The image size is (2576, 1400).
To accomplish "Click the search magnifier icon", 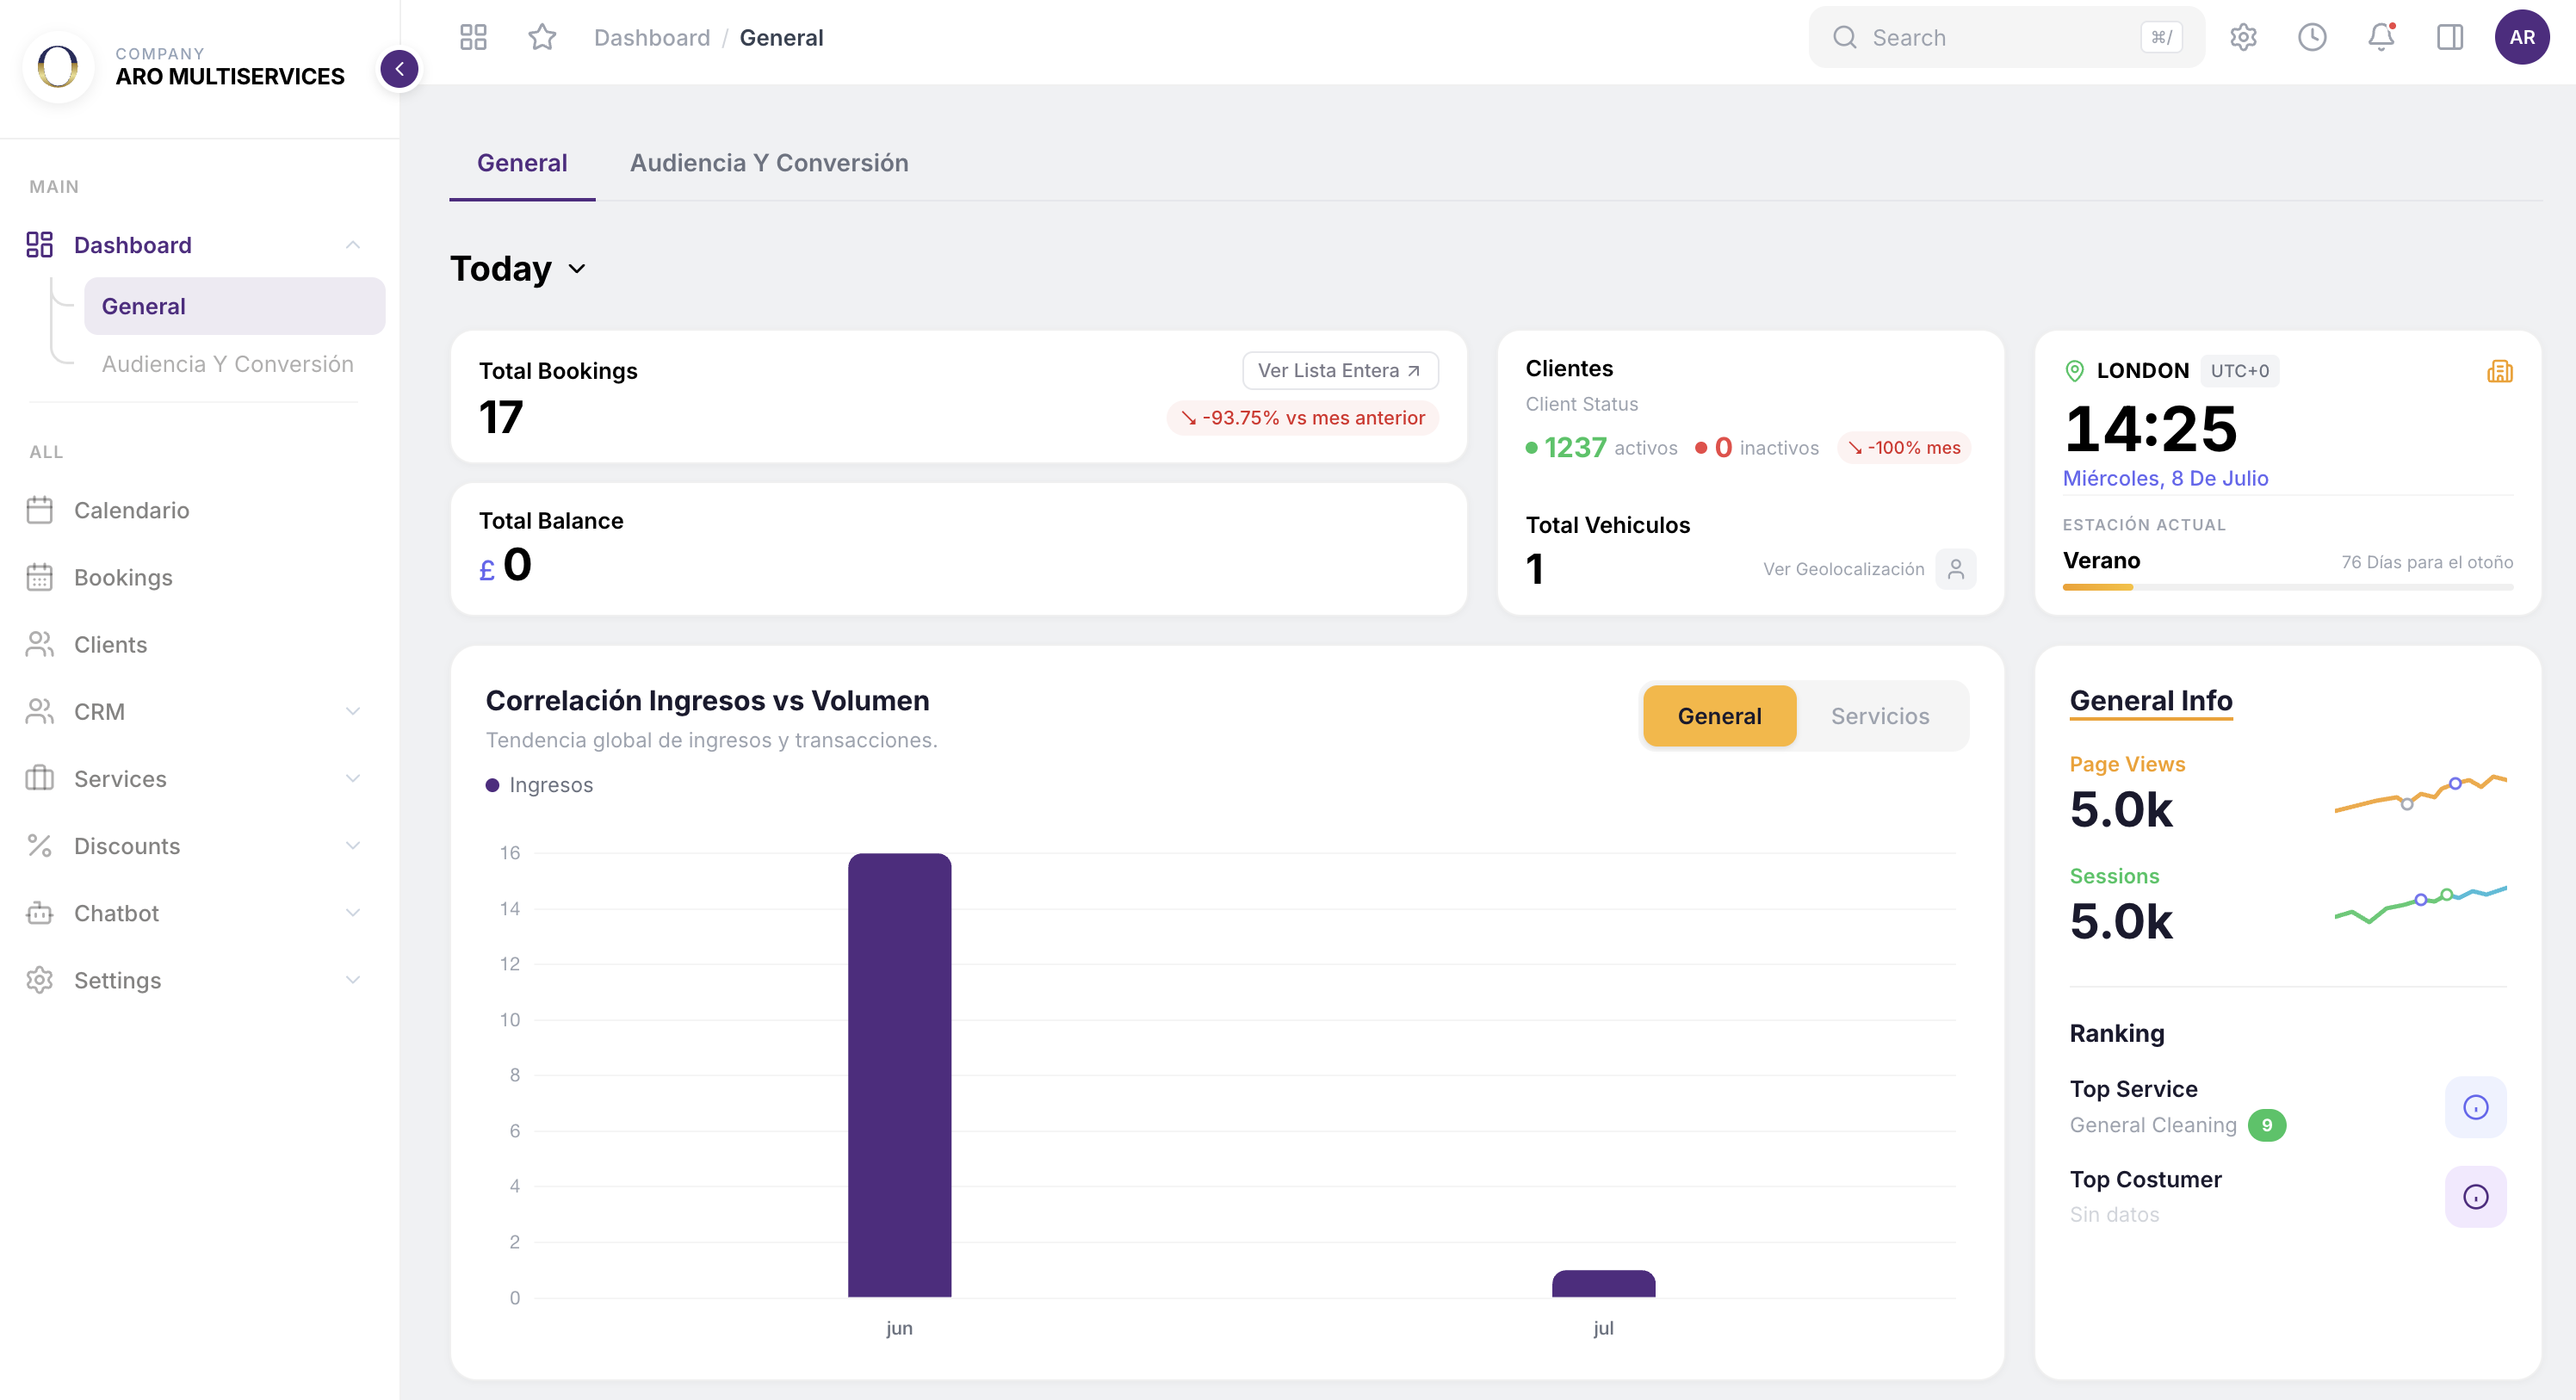I will [1844, 38].
